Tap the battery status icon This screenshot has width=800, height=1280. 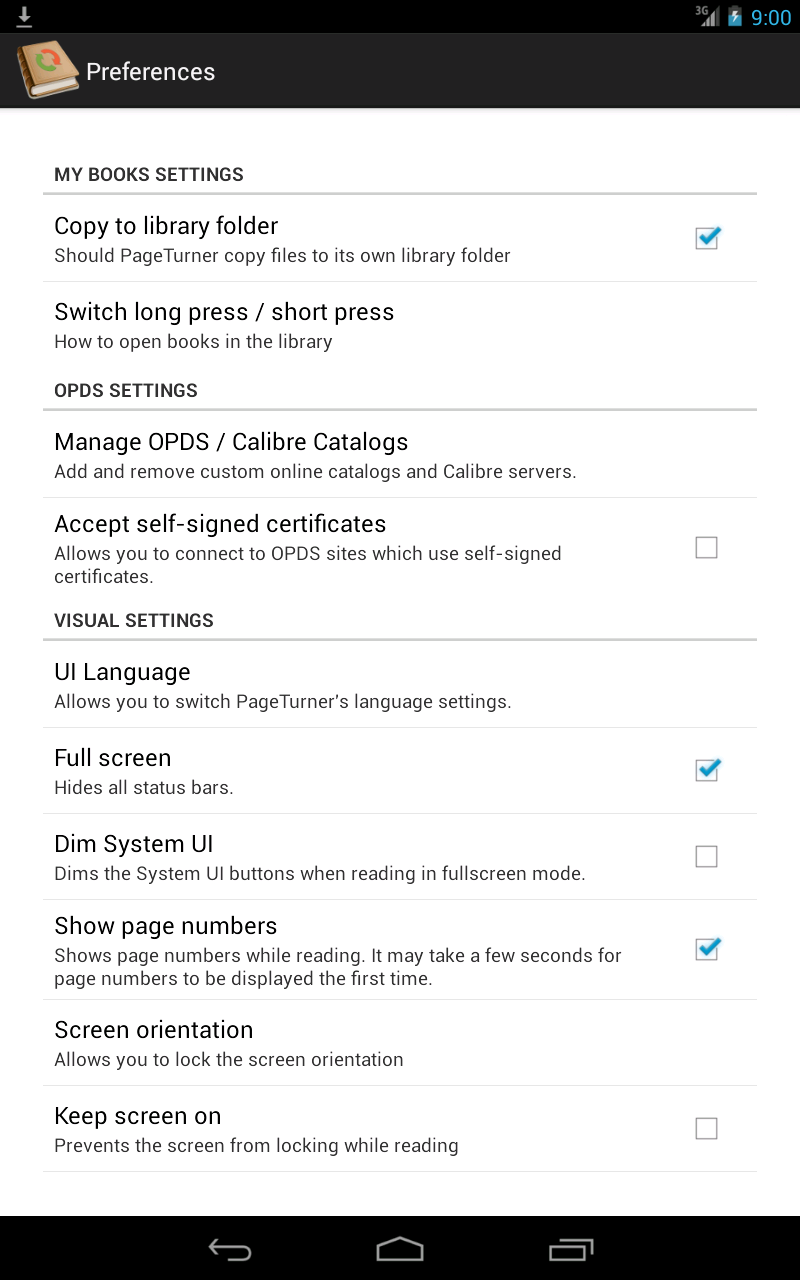tap(735, 17)
